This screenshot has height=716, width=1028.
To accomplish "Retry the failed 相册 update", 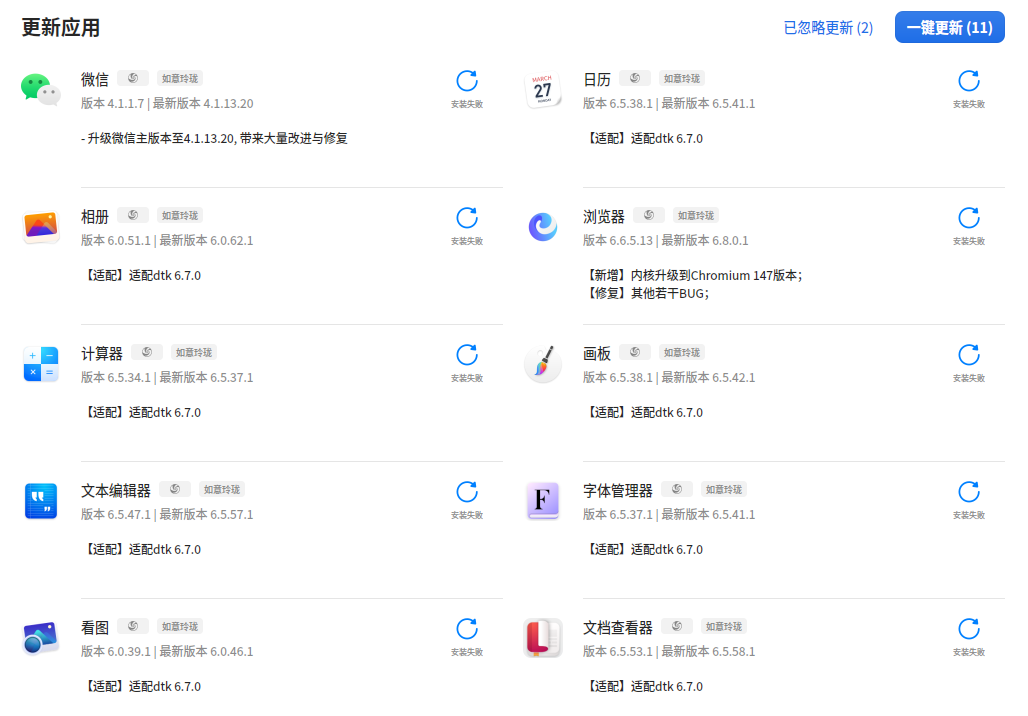I will (467, 218).
